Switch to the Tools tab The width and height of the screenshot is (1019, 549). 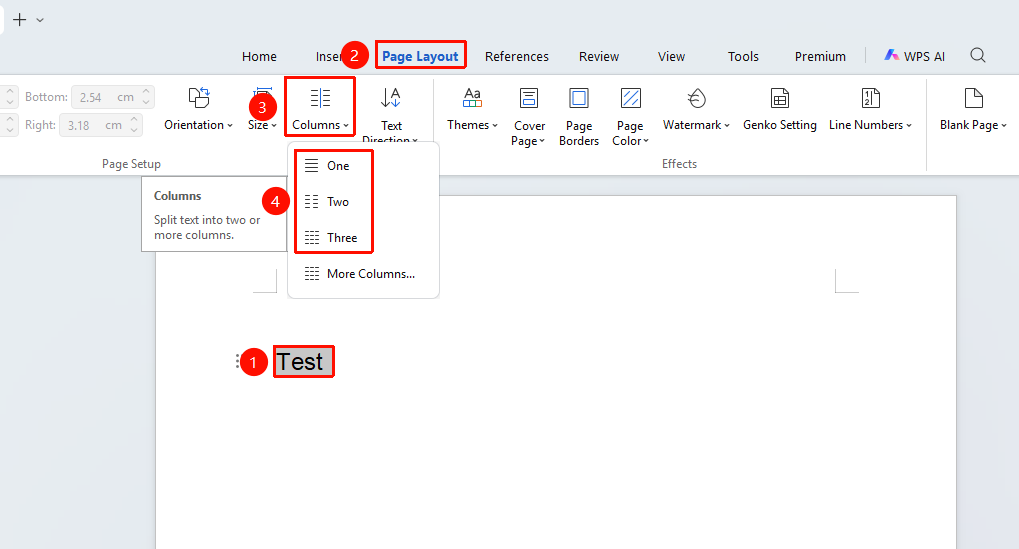743,57
